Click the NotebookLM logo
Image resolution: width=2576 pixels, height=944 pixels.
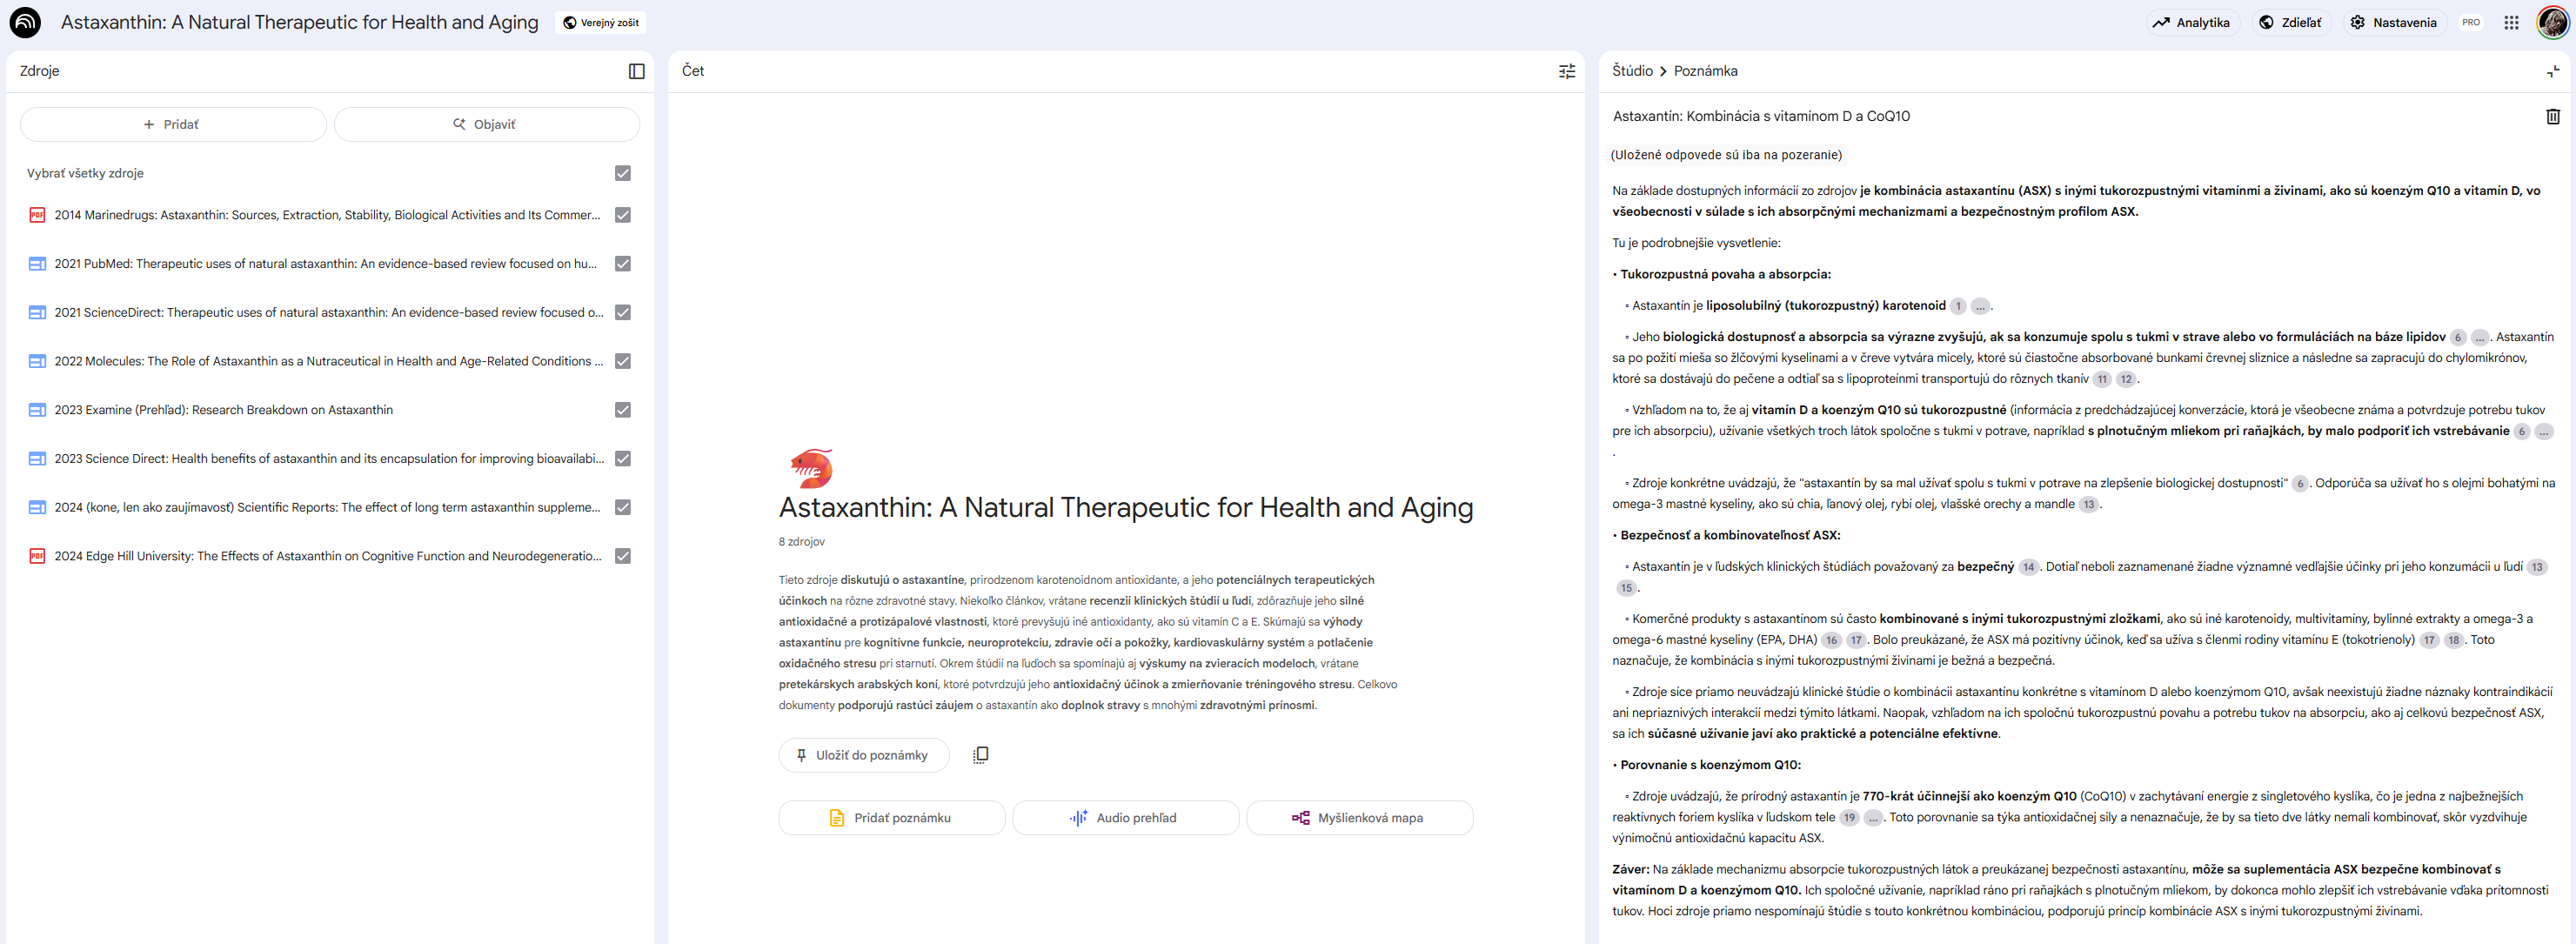click(x=25, y=22)
